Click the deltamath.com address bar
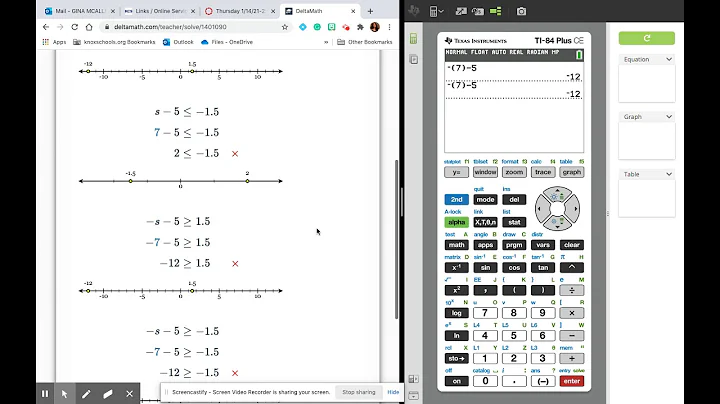The height and width of the screenshot is (404, 720). coord(193,27)
